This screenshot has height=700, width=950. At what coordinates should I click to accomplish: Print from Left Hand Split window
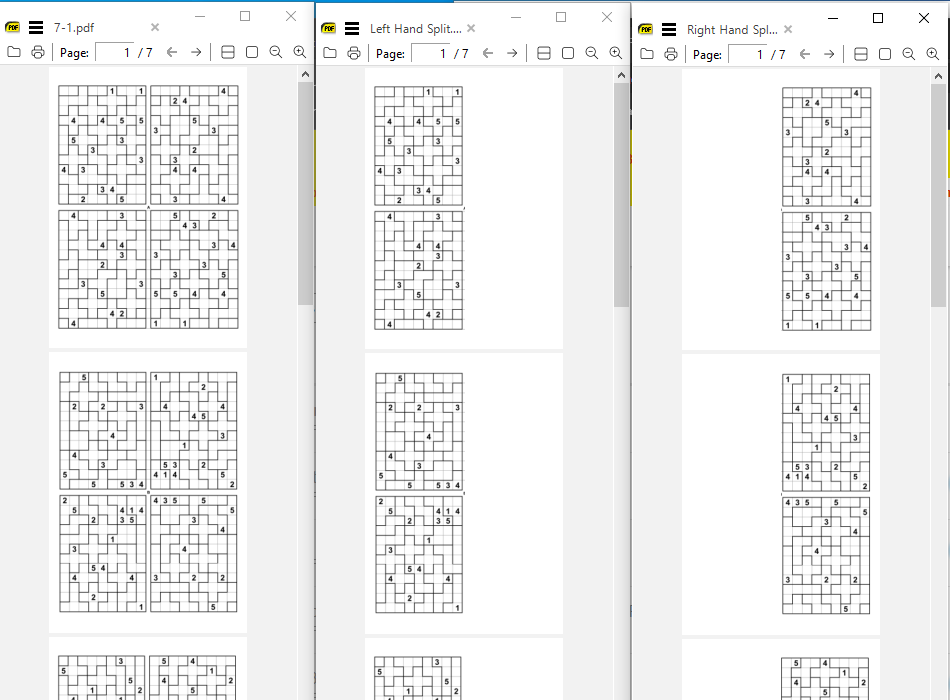point(354,53)
